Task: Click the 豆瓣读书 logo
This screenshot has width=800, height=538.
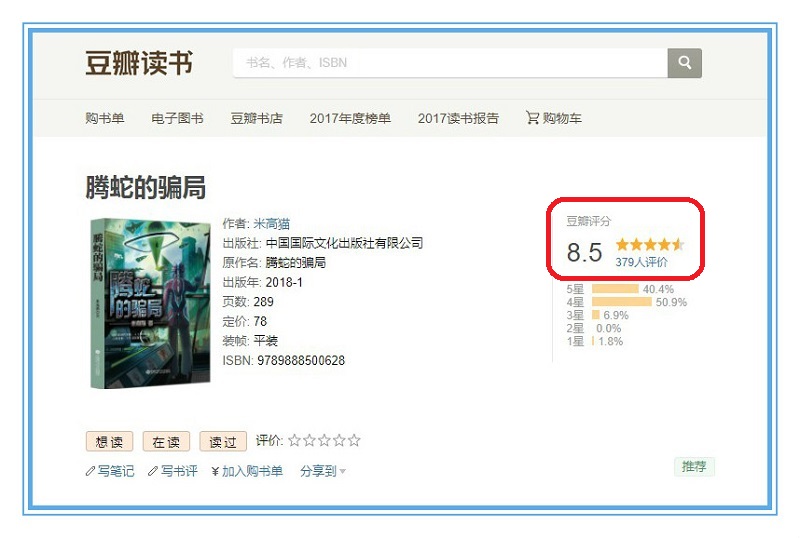Action: (x=139, y=63)
